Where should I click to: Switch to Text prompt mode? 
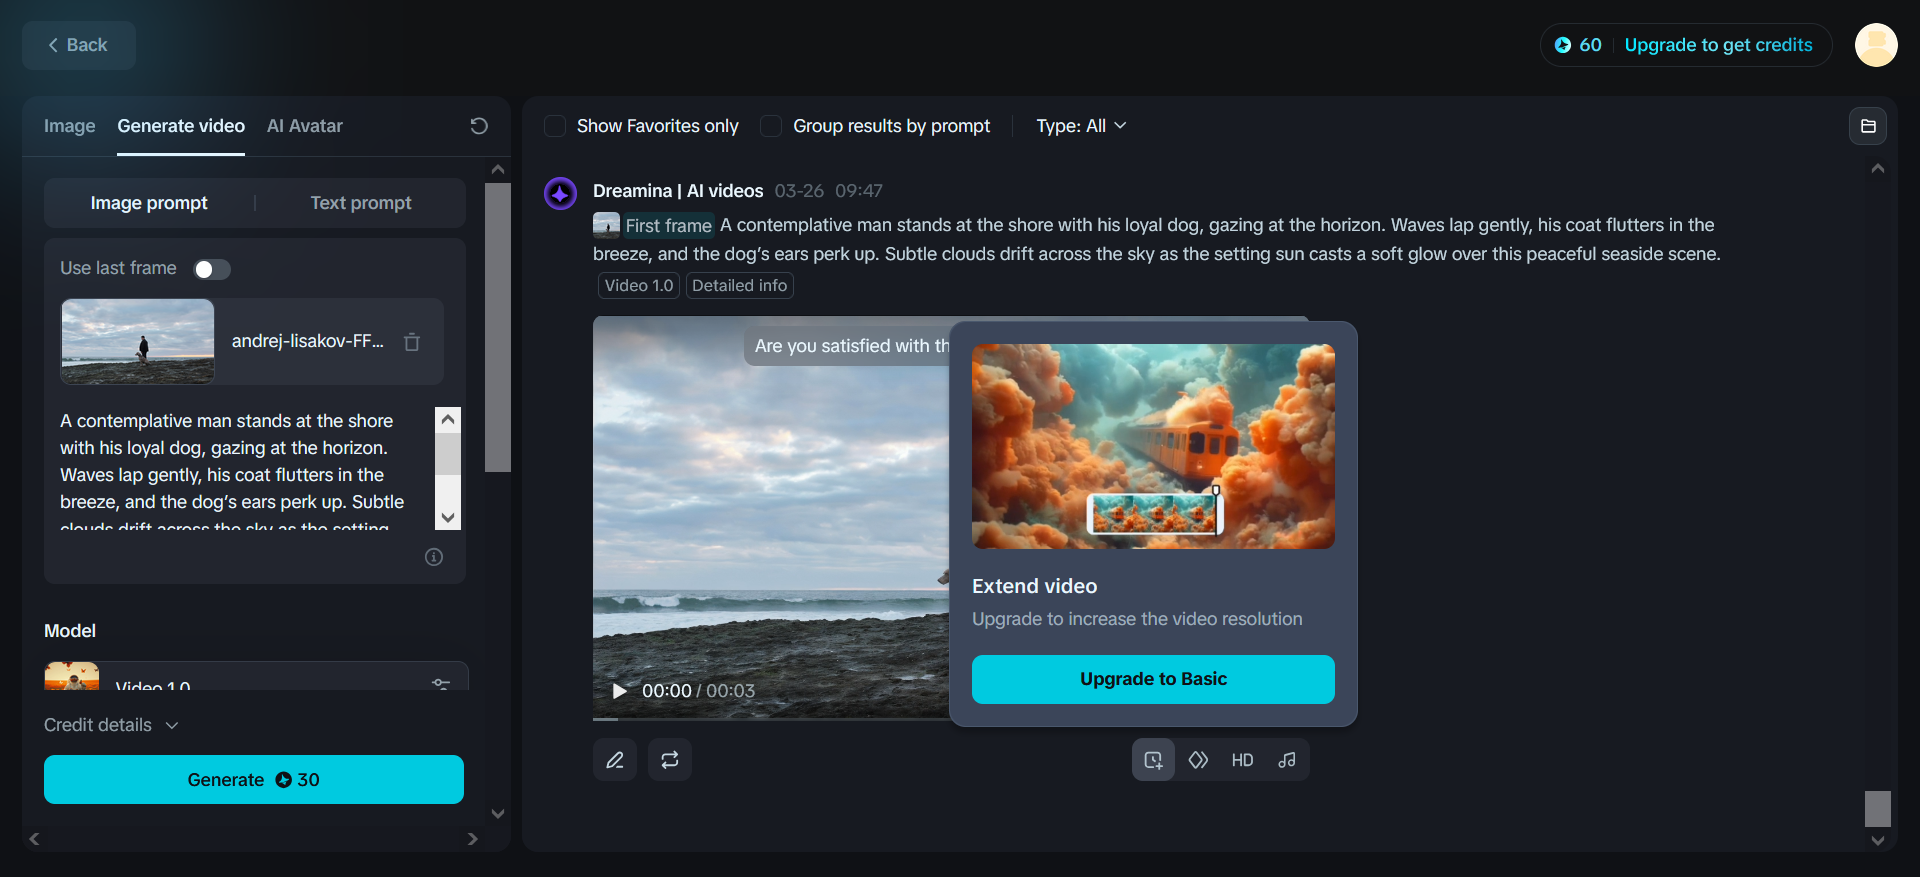pyautogui.click(x=361, y=203)
